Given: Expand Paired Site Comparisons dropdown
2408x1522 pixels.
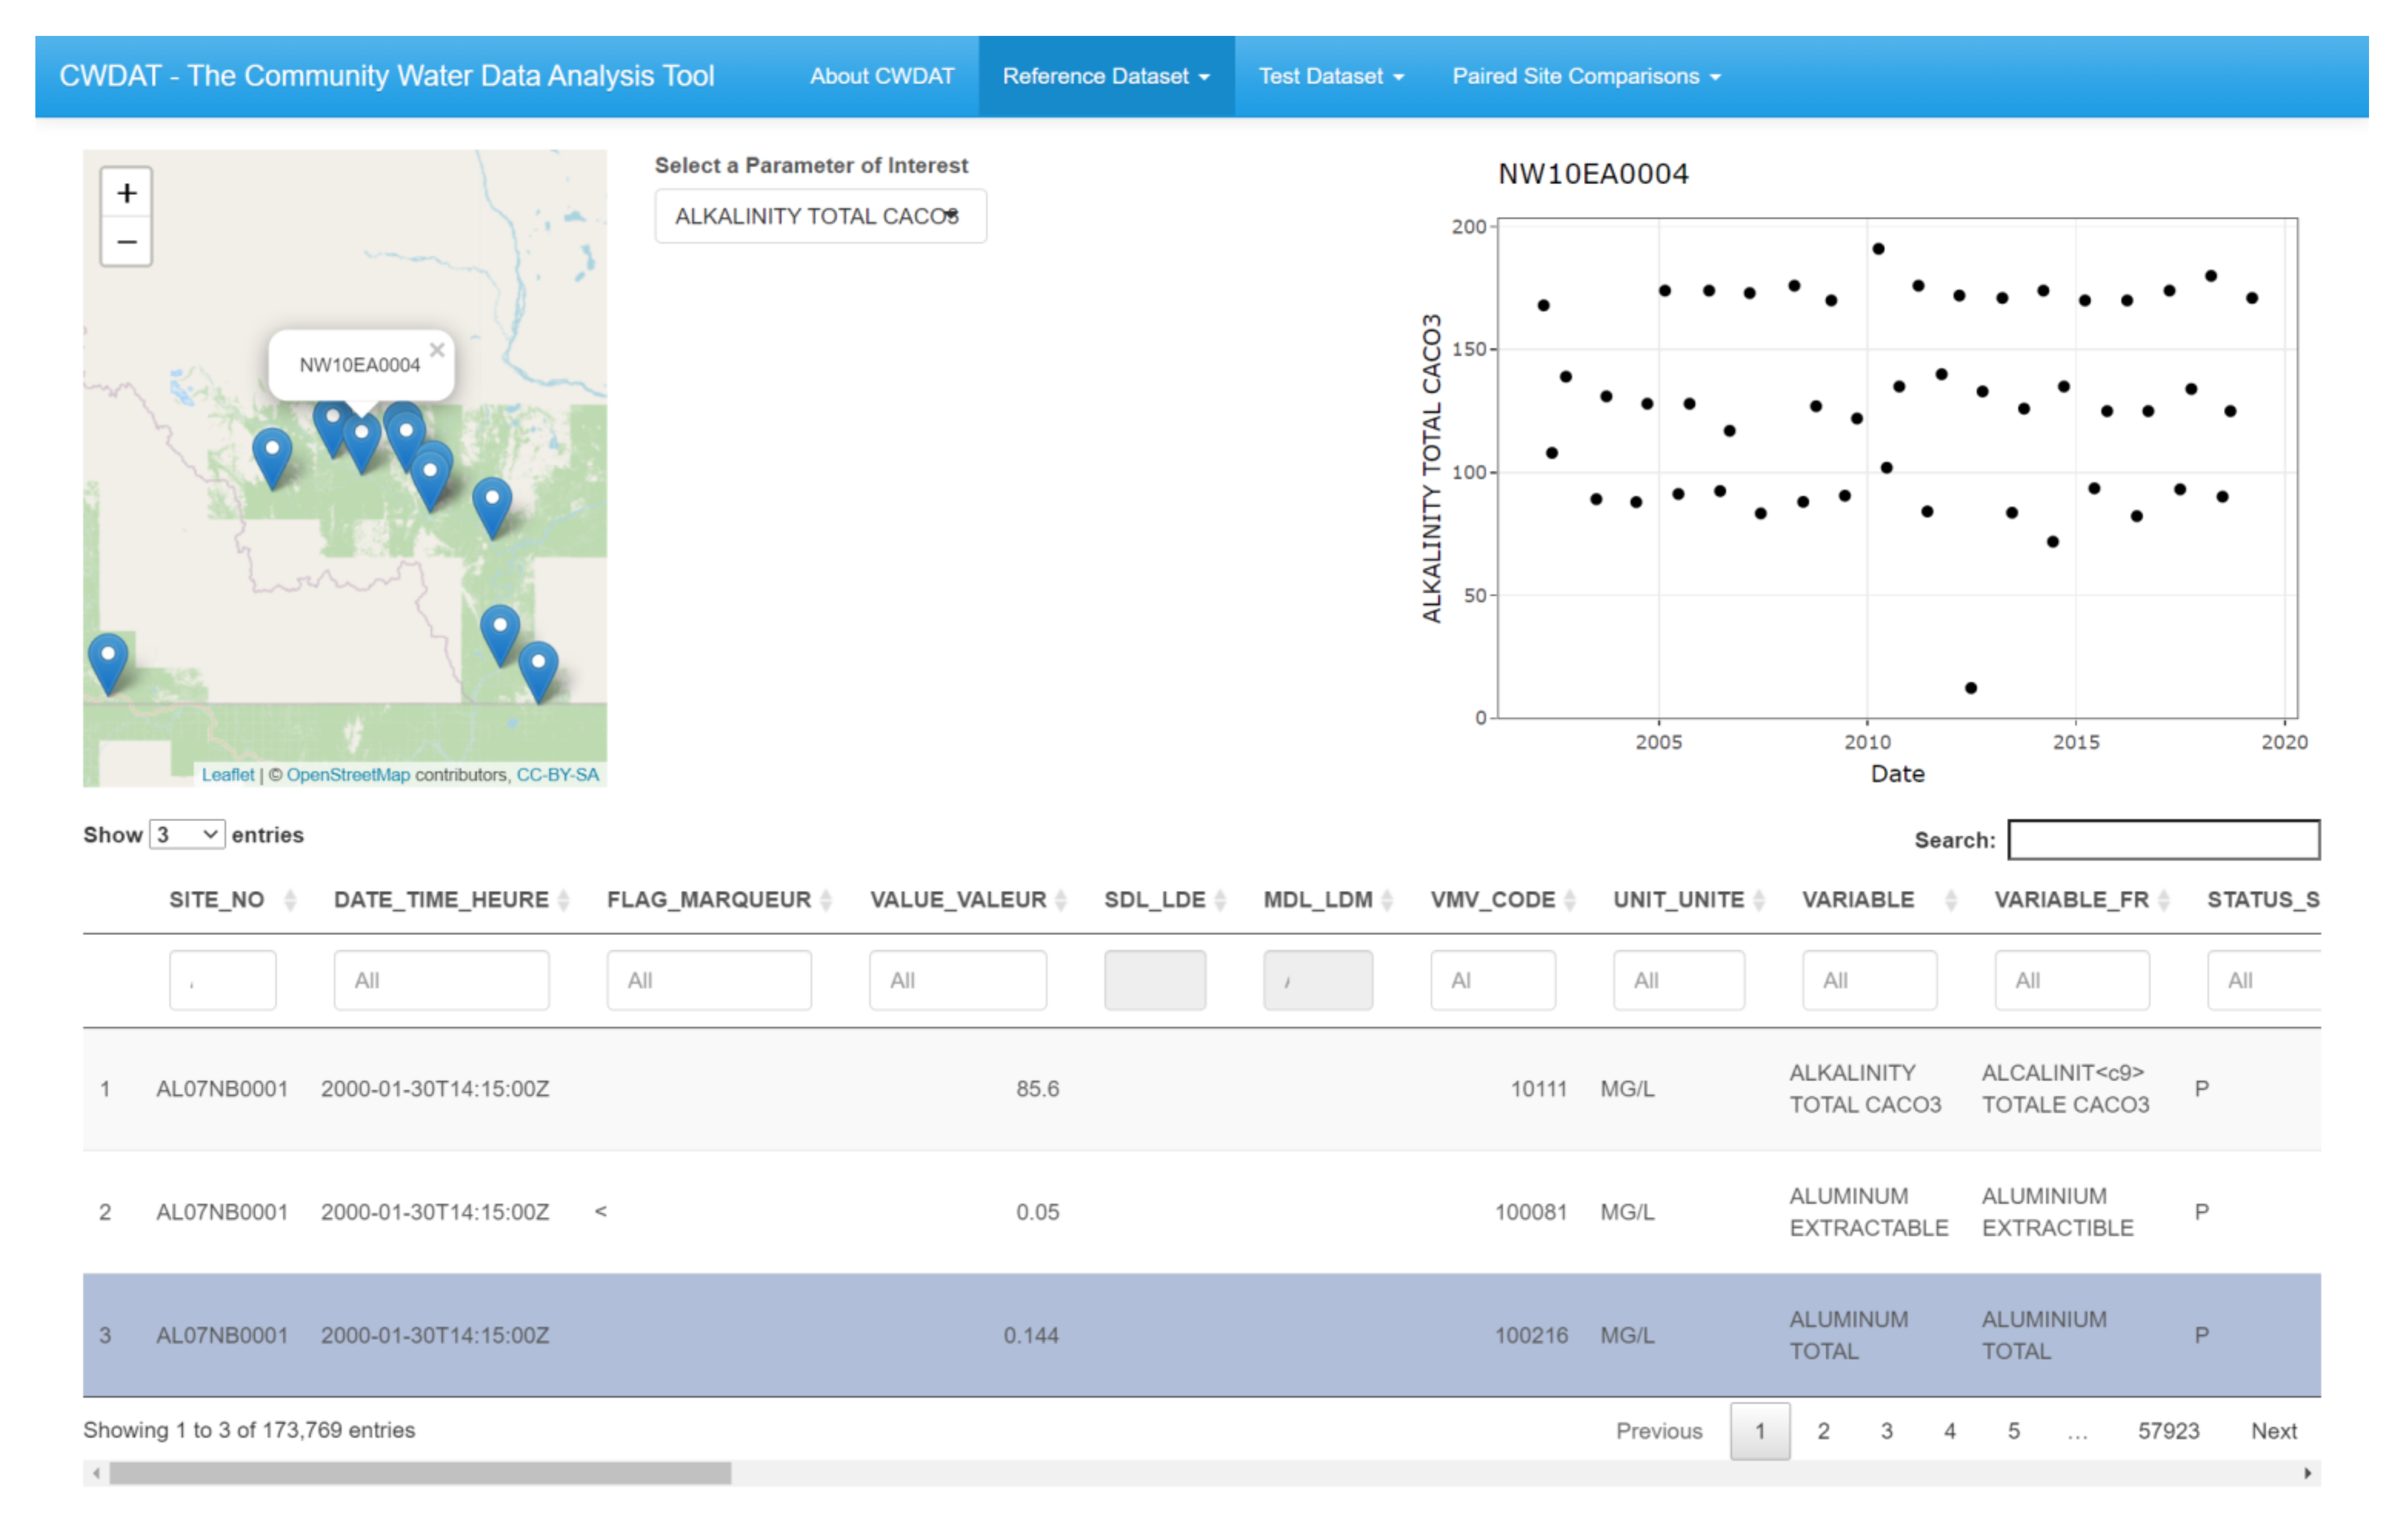Looking at the screenshot, I should tap(1585, 76).
